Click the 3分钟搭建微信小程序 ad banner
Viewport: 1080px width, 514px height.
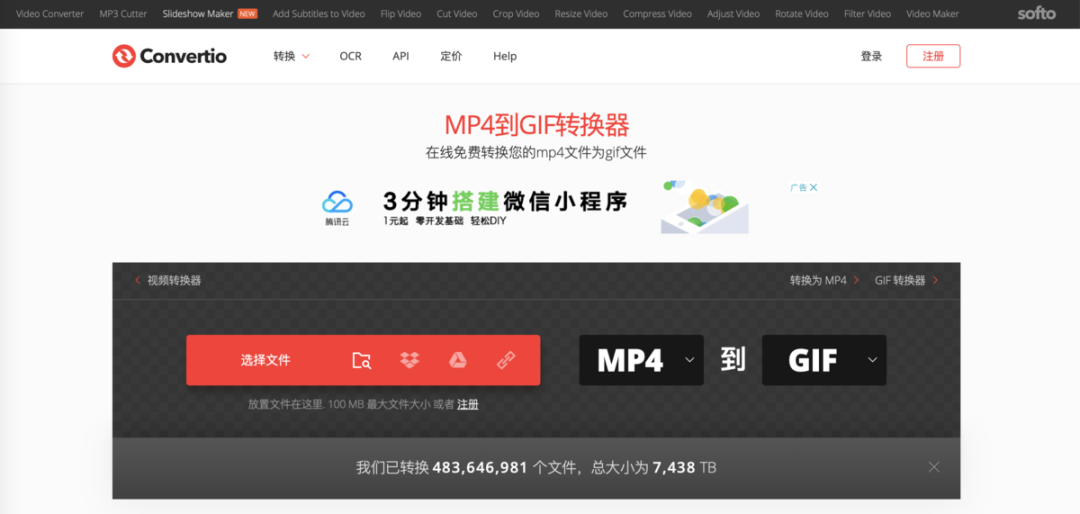pyautogui.click(x=506, y=202)
